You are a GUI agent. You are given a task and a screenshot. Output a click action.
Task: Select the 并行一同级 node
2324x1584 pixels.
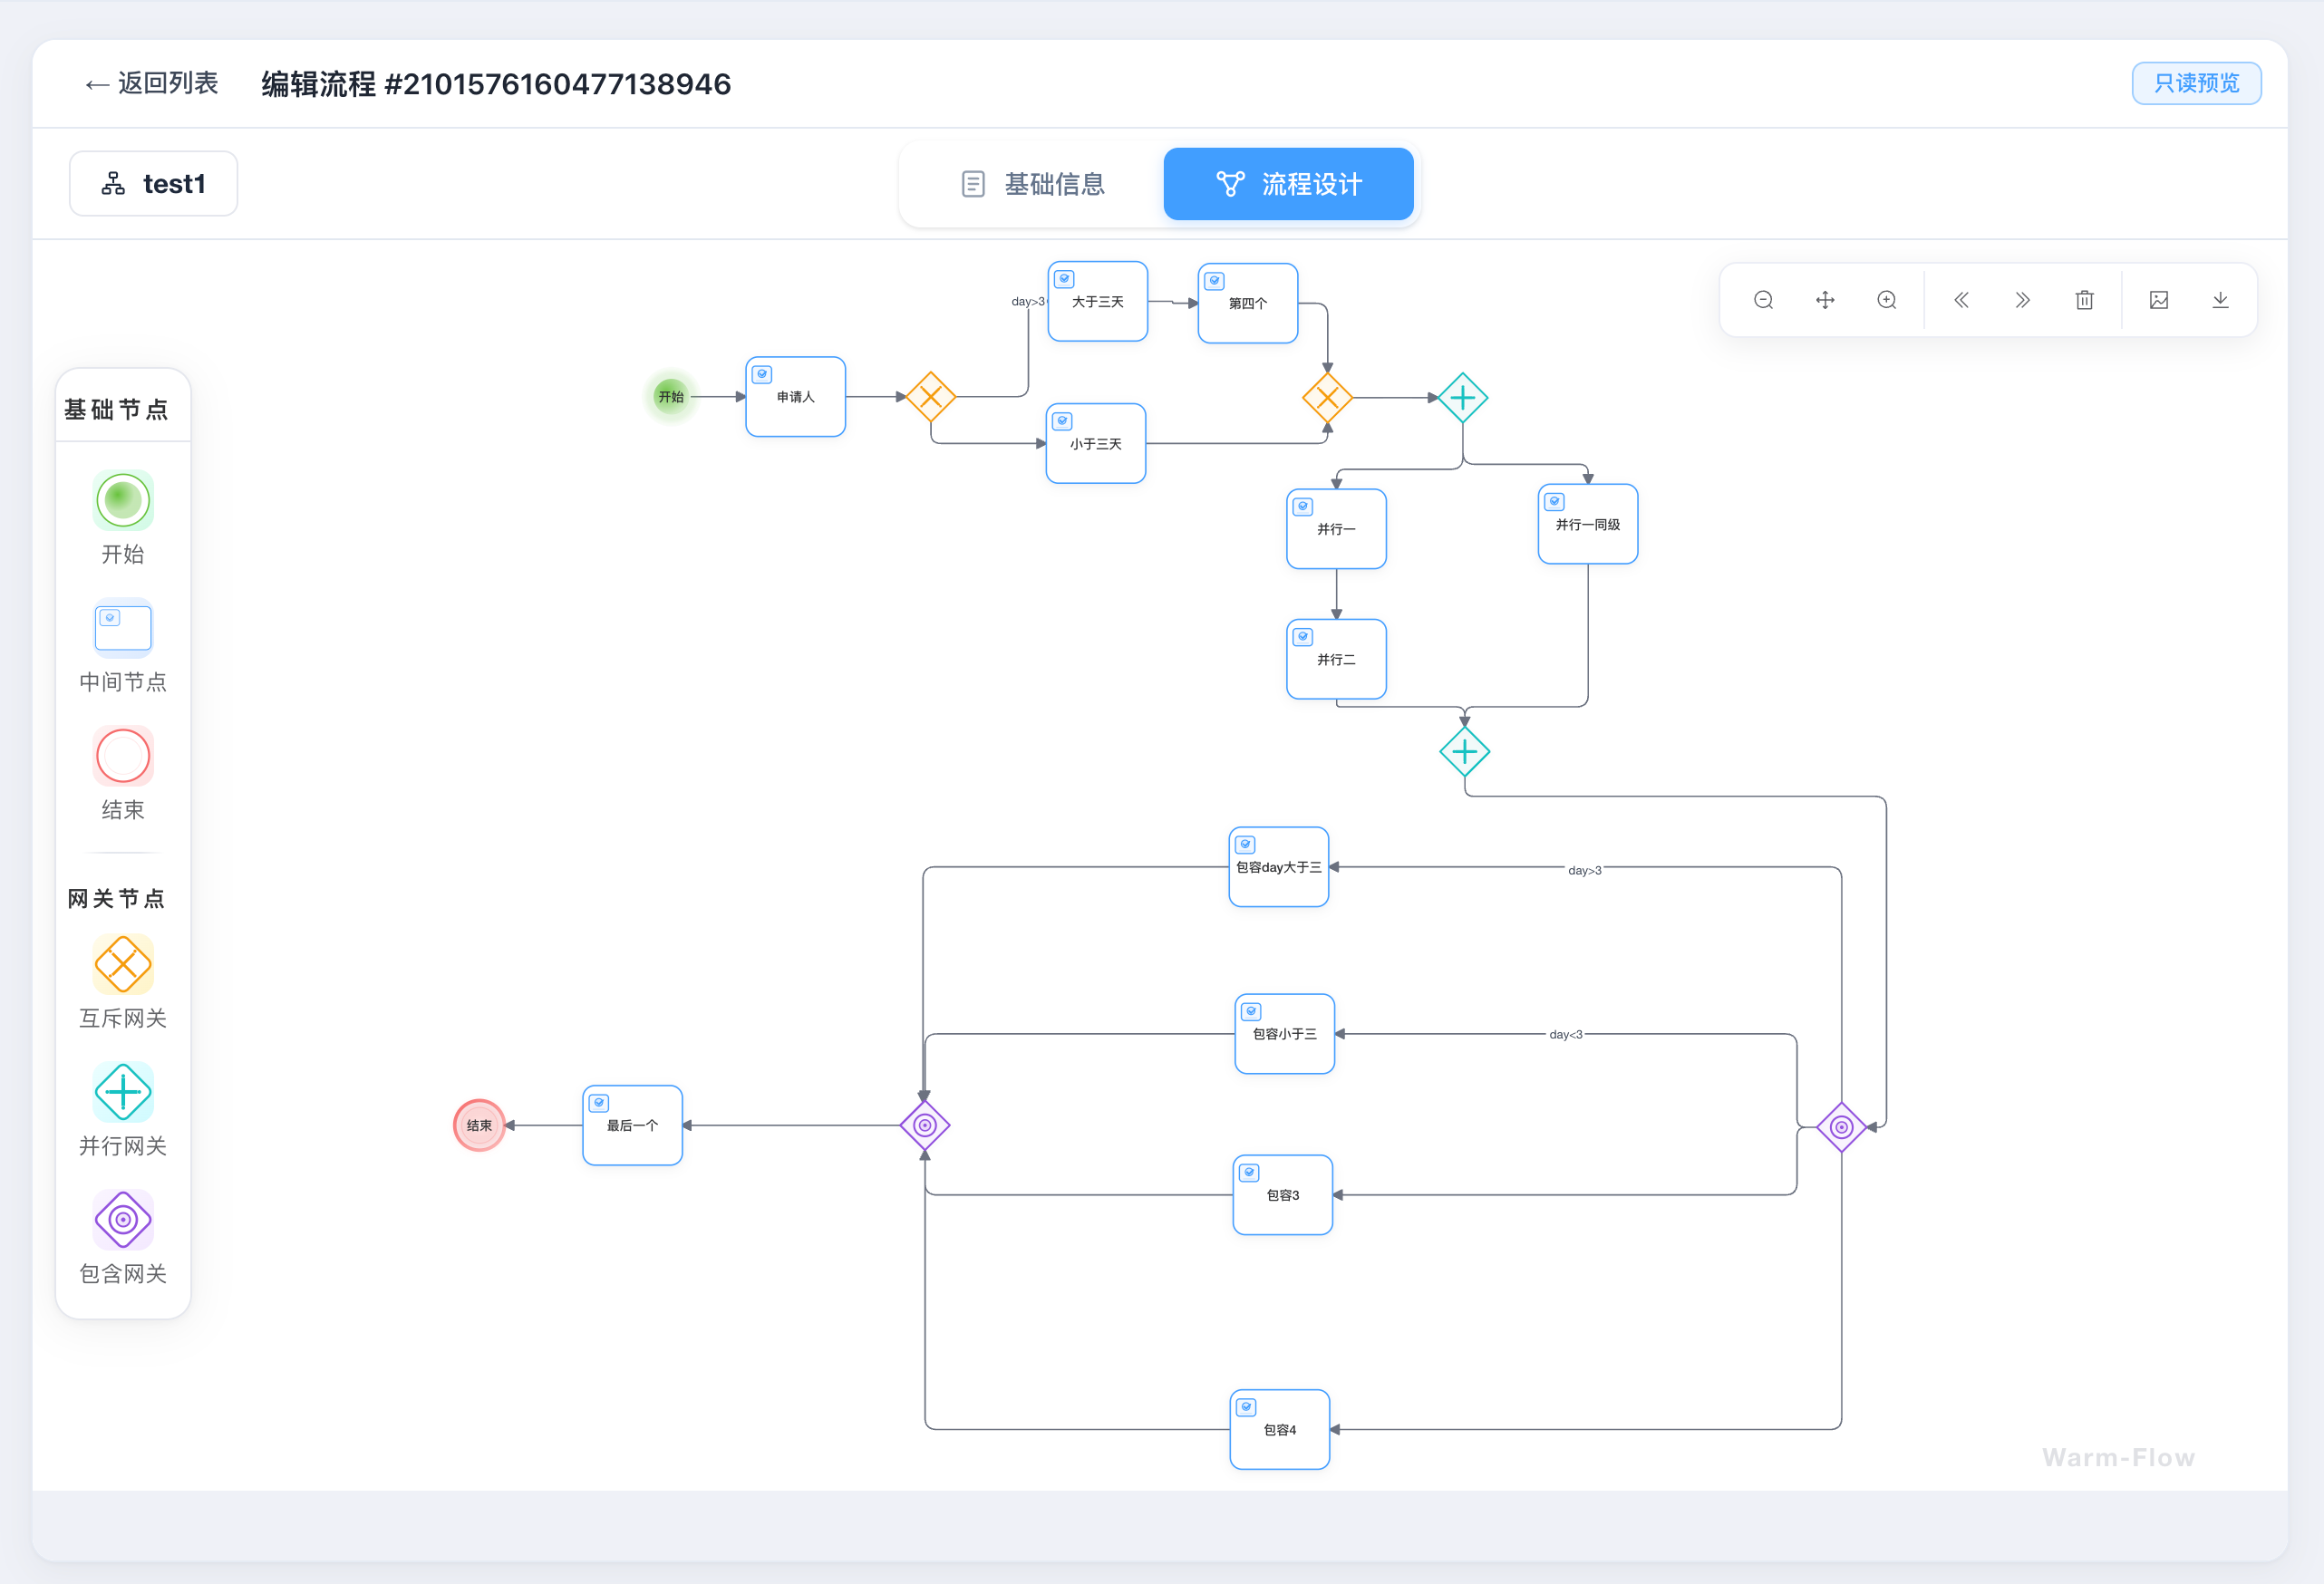click(x=1588, y=524)
